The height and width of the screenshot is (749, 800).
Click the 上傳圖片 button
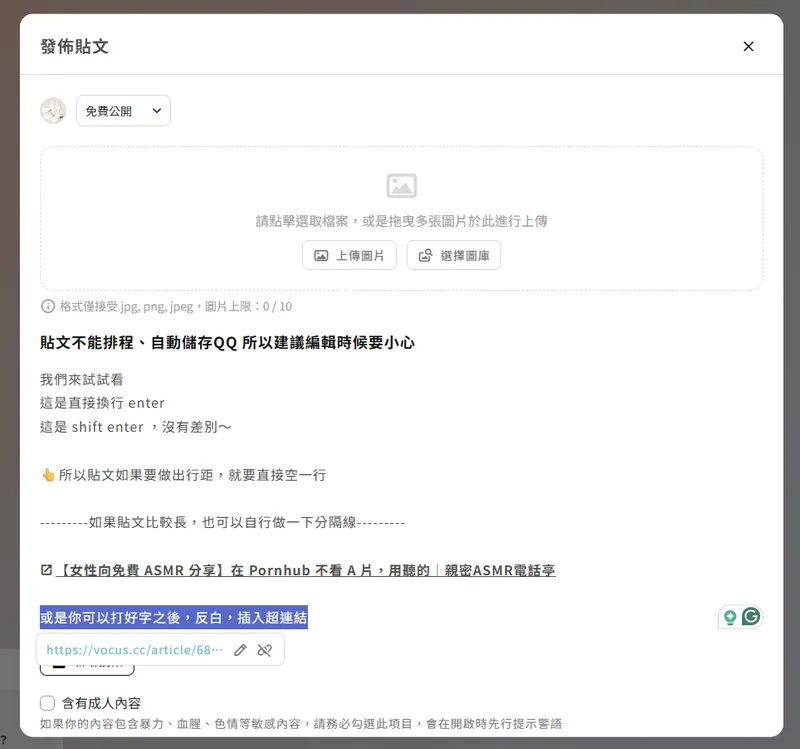349,255
